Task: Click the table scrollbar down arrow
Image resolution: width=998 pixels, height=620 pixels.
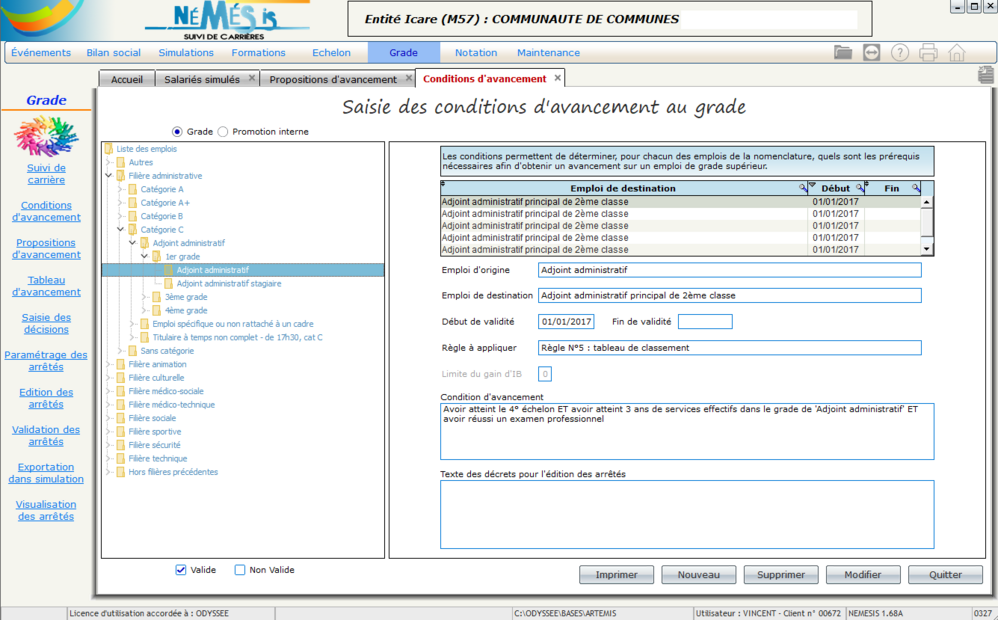Action: (927, 249)
